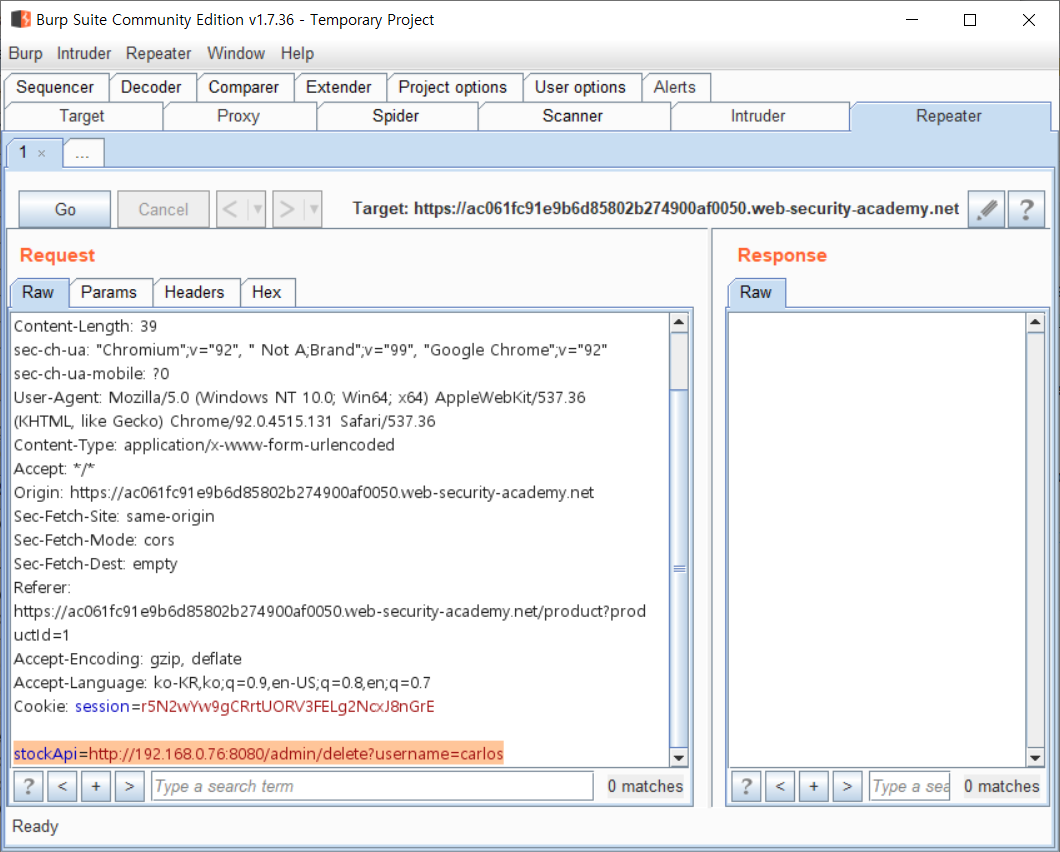
Task: Go forward to next request in history
Action: coord(288,209)
